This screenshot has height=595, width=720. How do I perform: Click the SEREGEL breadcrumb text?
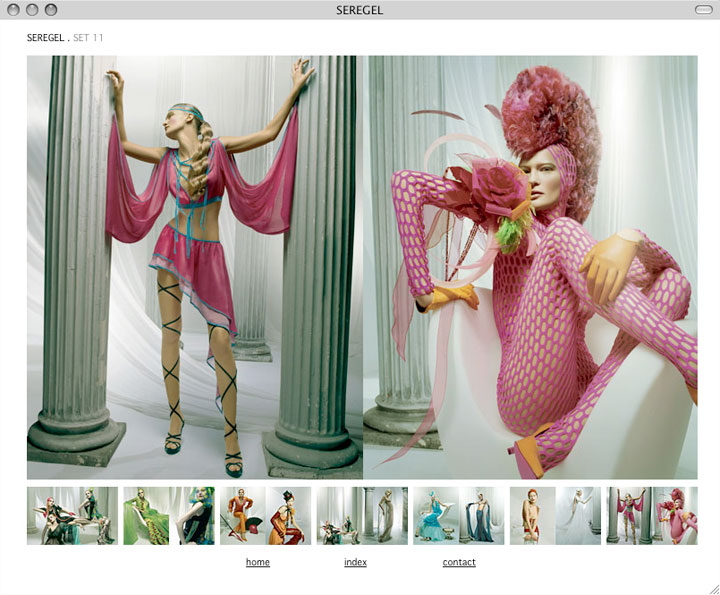[x=45, y=38]
